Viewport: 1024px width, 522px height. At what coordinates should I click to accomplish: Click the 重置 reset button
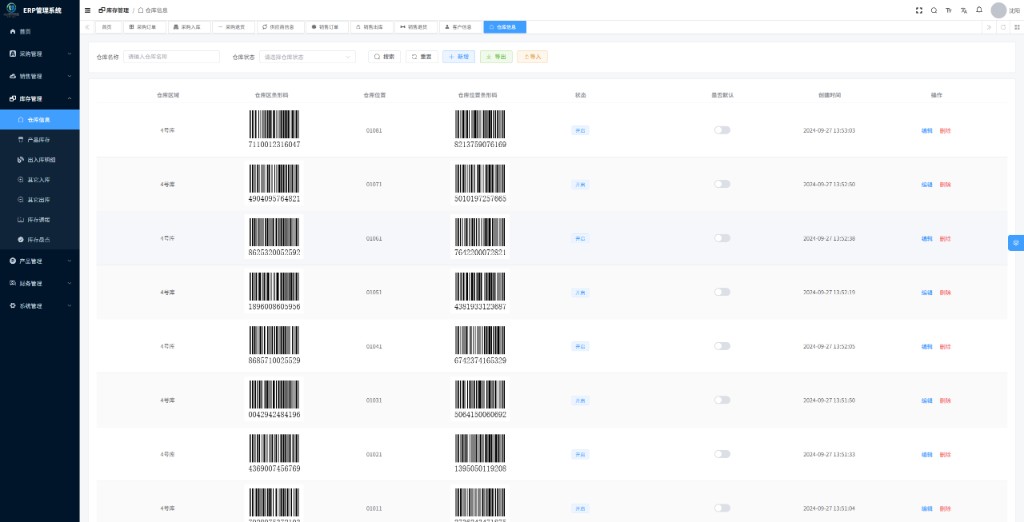point(422,57)
